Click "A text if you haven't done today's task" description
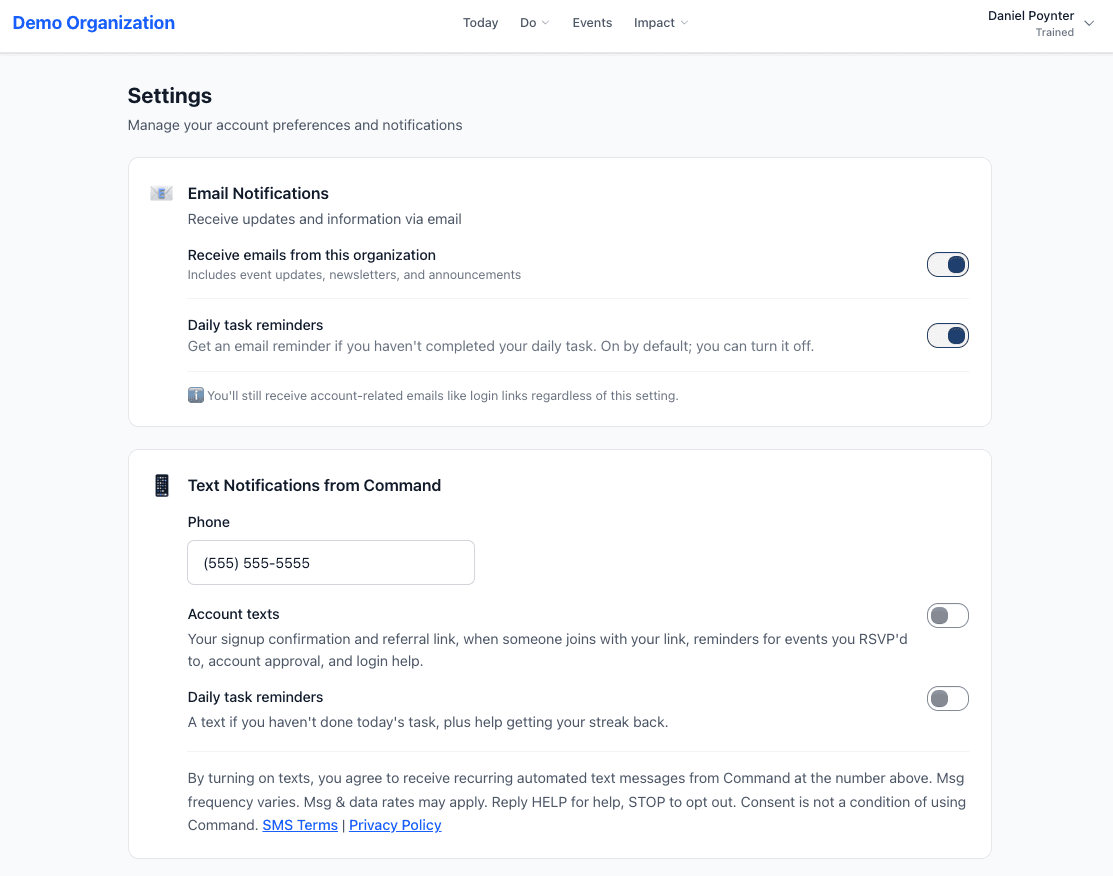Viewport: 1113px width, 876px height. pos(427,722)
